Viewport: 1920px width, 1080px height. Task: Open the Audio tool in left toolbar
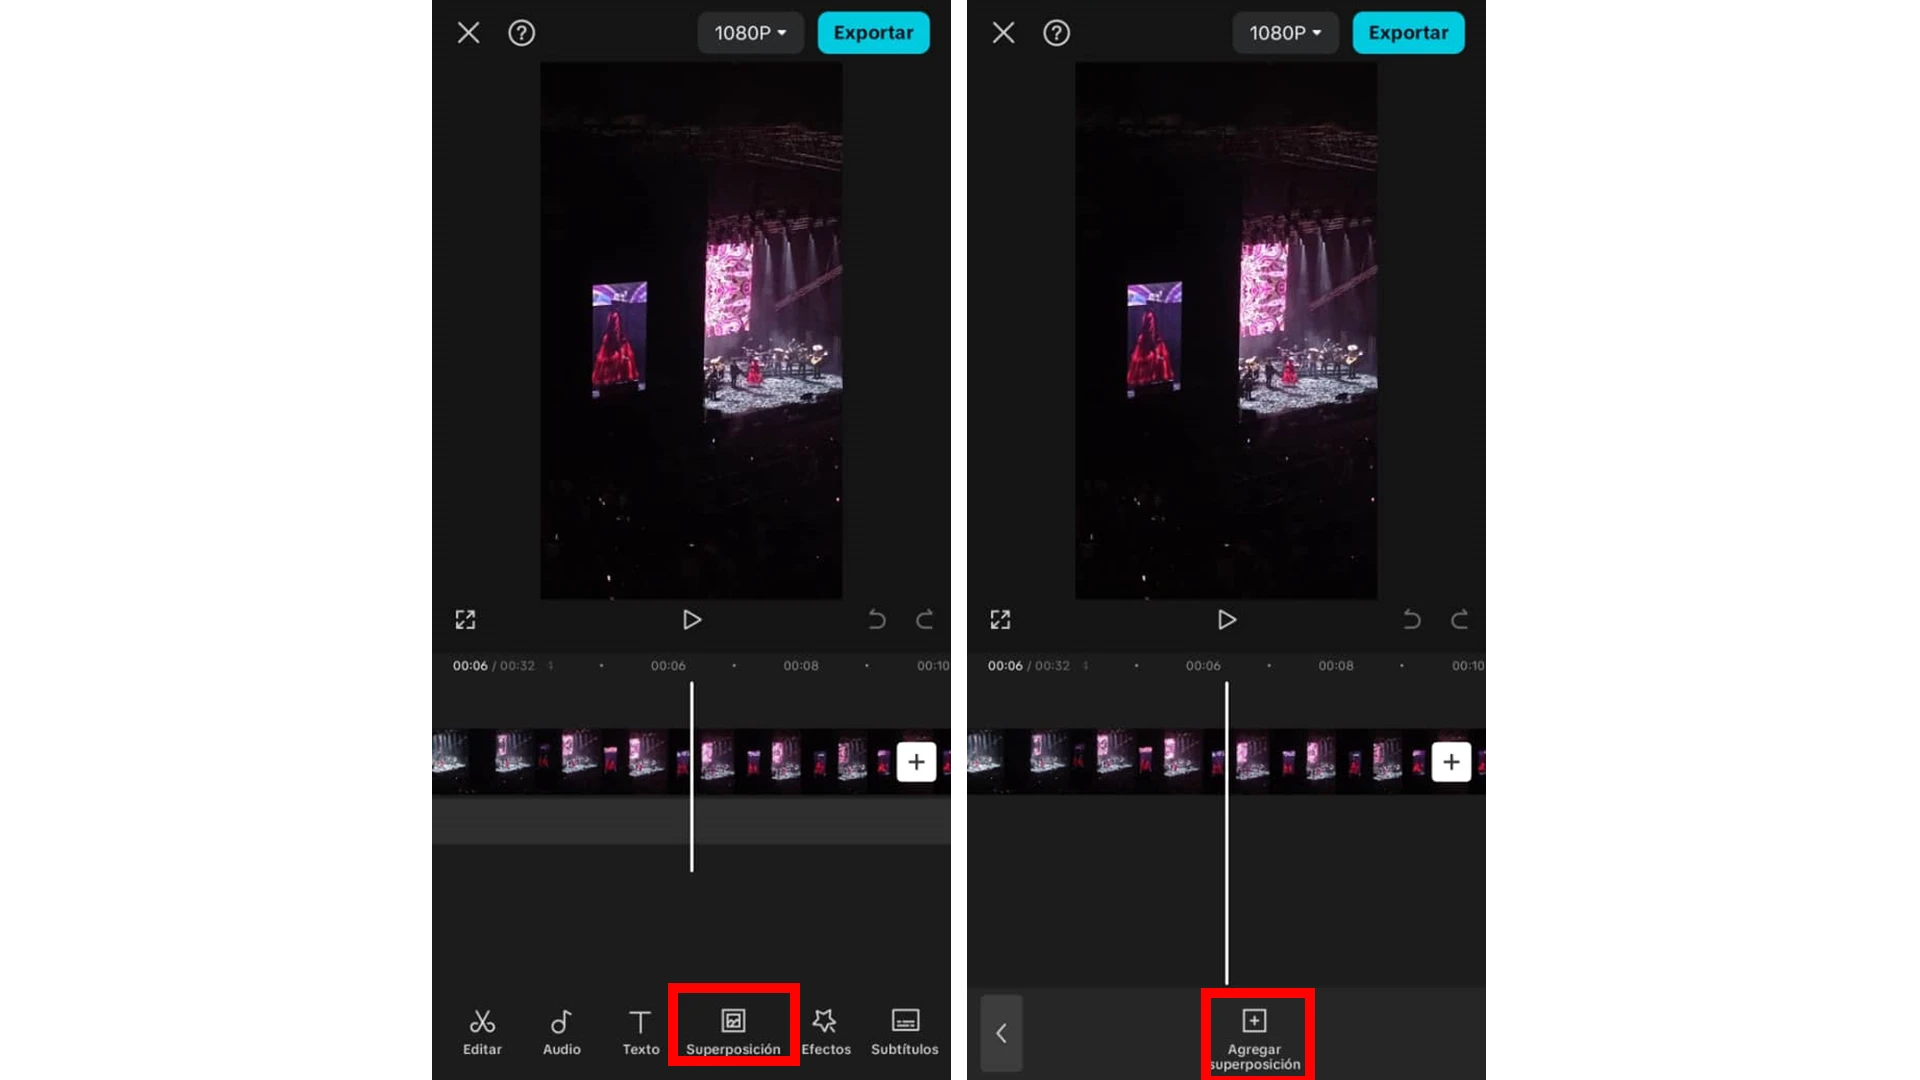click(x=561, y=1031)
